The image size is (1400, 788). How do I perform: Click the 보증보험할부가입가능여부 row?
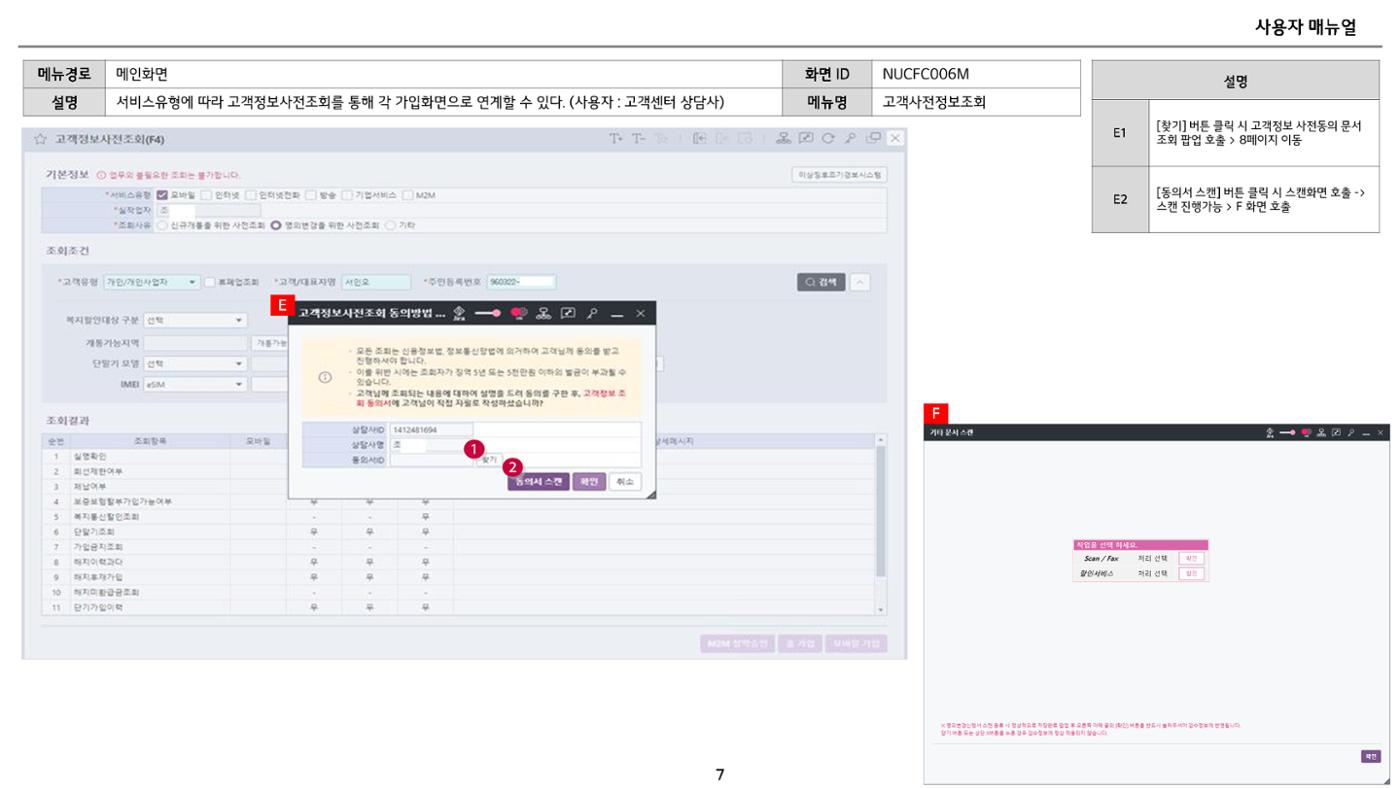click(x=460, y=501)
